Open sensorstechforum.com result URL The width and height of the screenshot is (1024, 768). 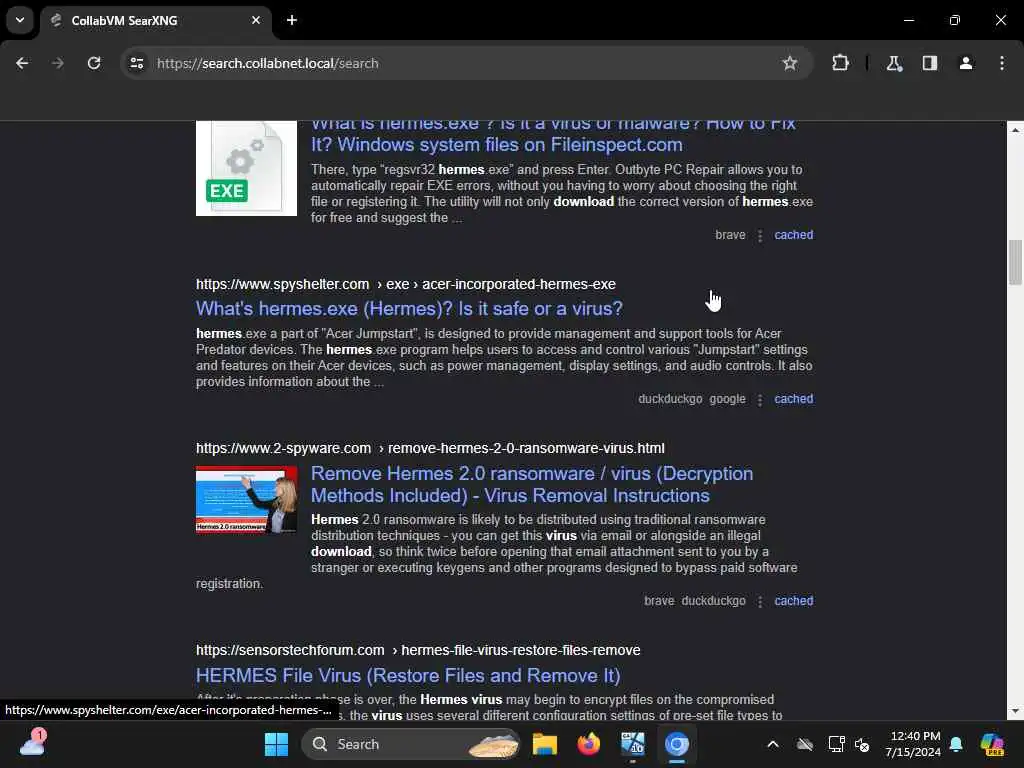(418, 650)
